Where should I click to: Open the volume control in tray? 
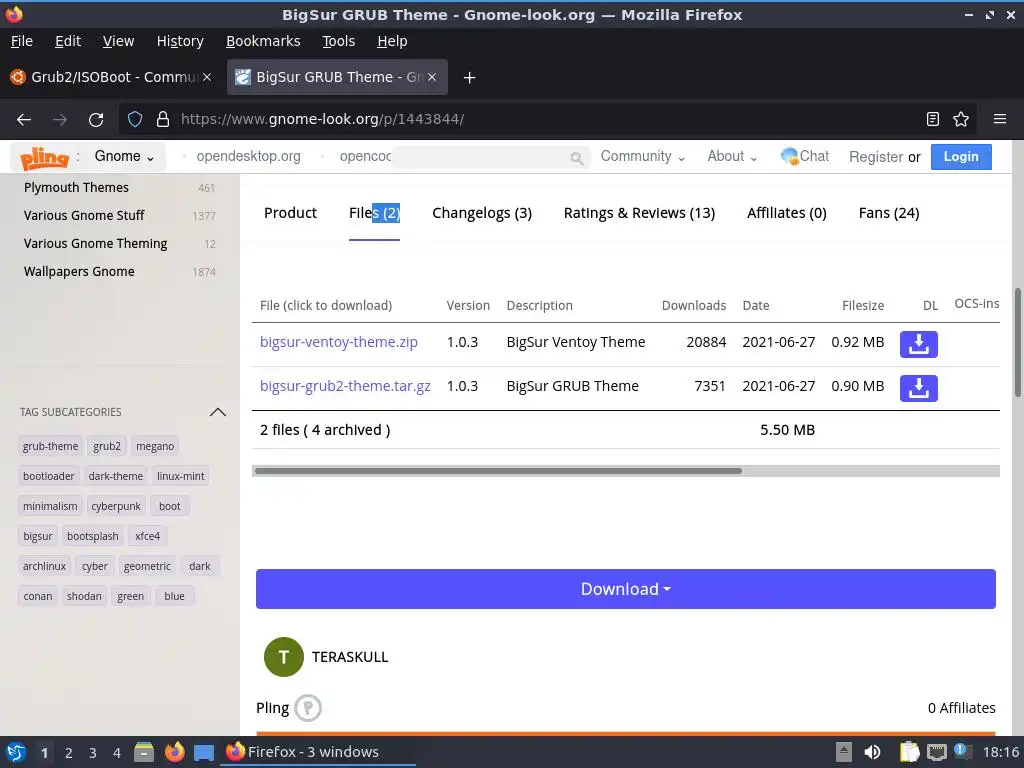(x=872, y=752)
